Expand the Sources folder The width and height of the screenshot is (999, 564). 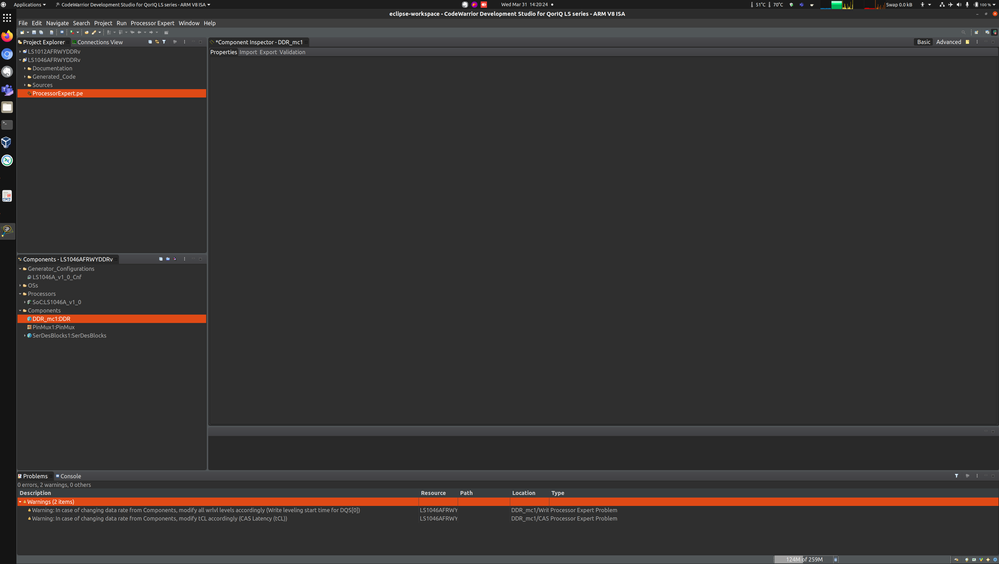25,85
